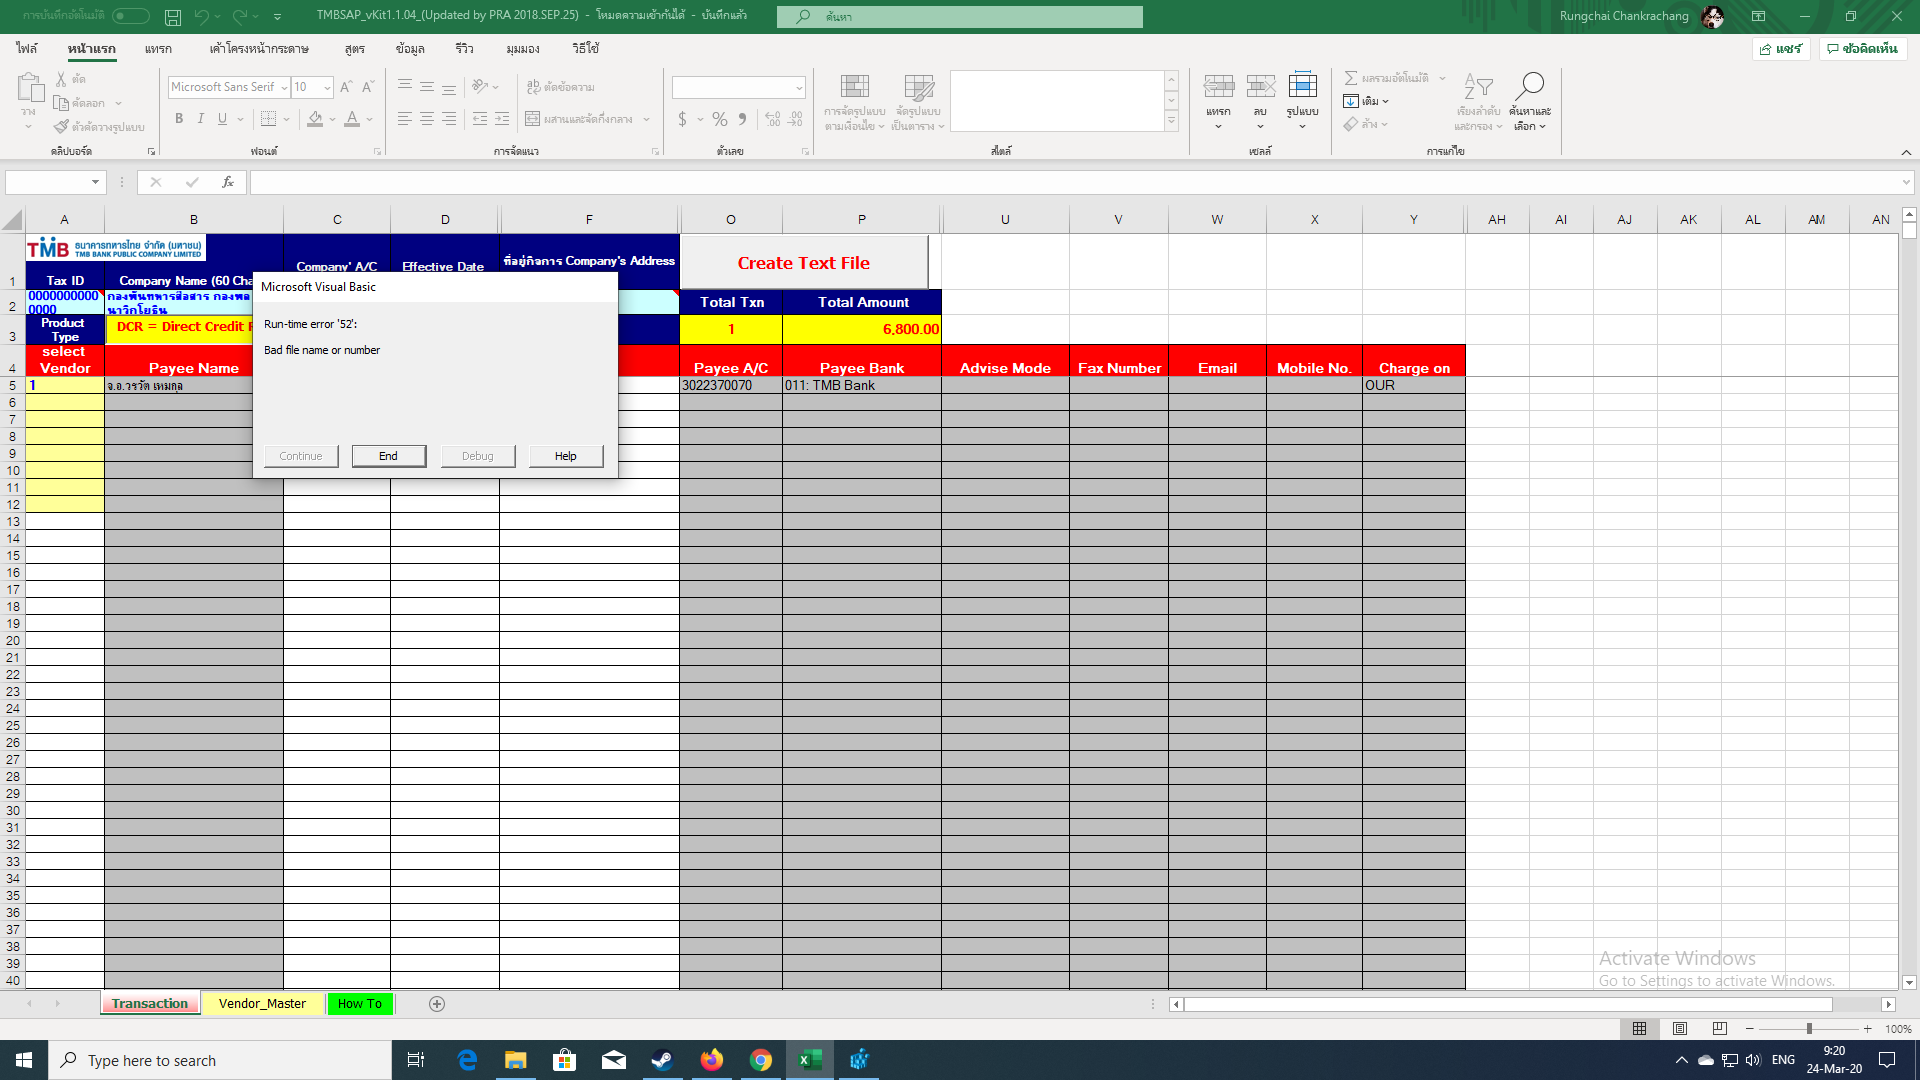Toggle the AutoSave switch
Image resolution: width=1920 pixels, height=1080 pixels.
tap(131, 16)
